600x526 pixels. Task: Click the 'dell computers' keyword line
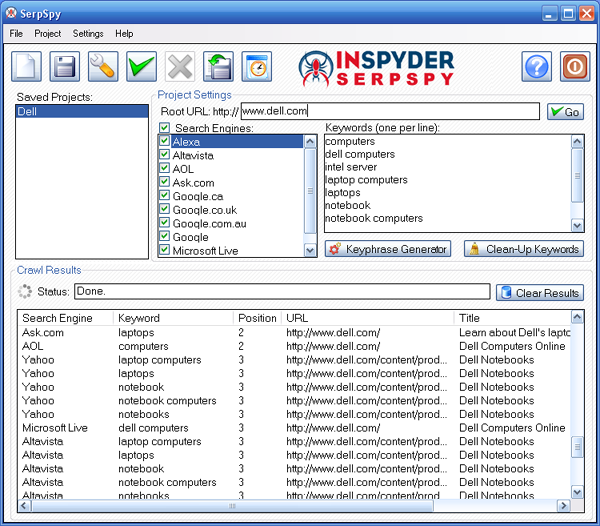pos(360,154)
